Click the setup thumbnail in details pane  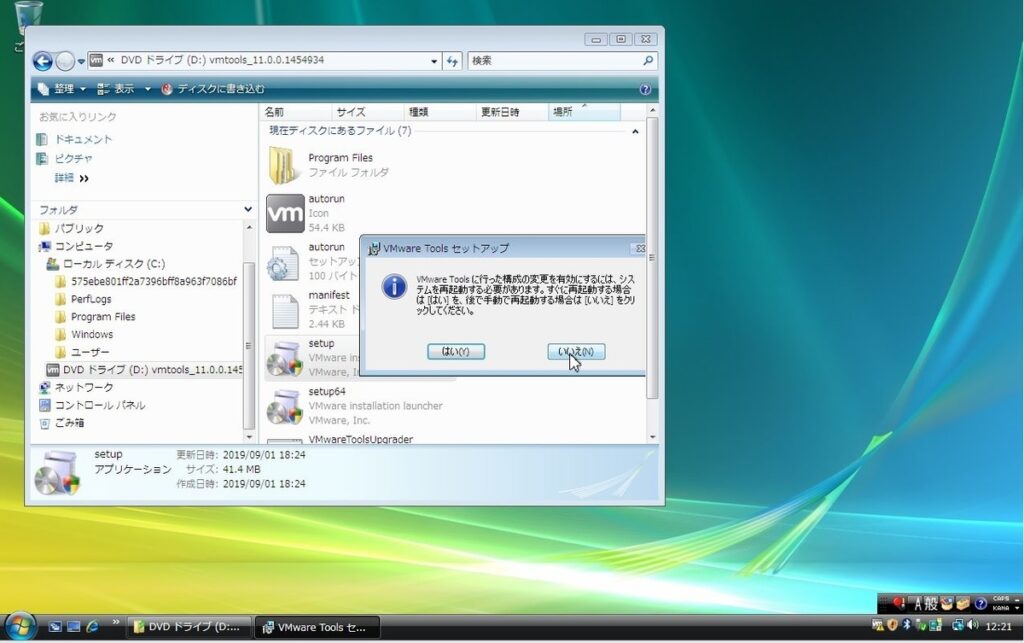point(57,473)
